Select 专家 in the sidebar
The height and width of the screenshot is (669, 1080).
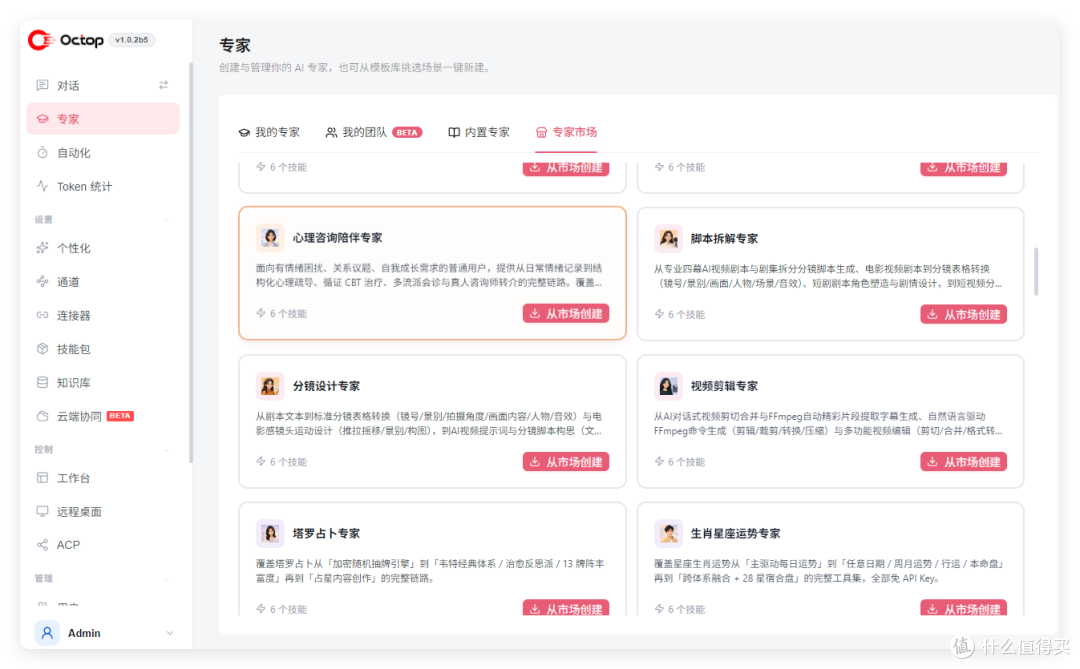click(103, 119)
